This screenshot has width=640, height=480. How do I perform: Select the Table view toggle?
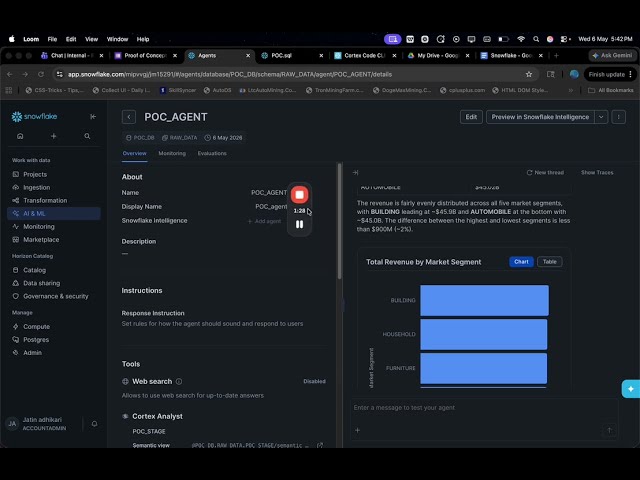[x=549, y=262]
